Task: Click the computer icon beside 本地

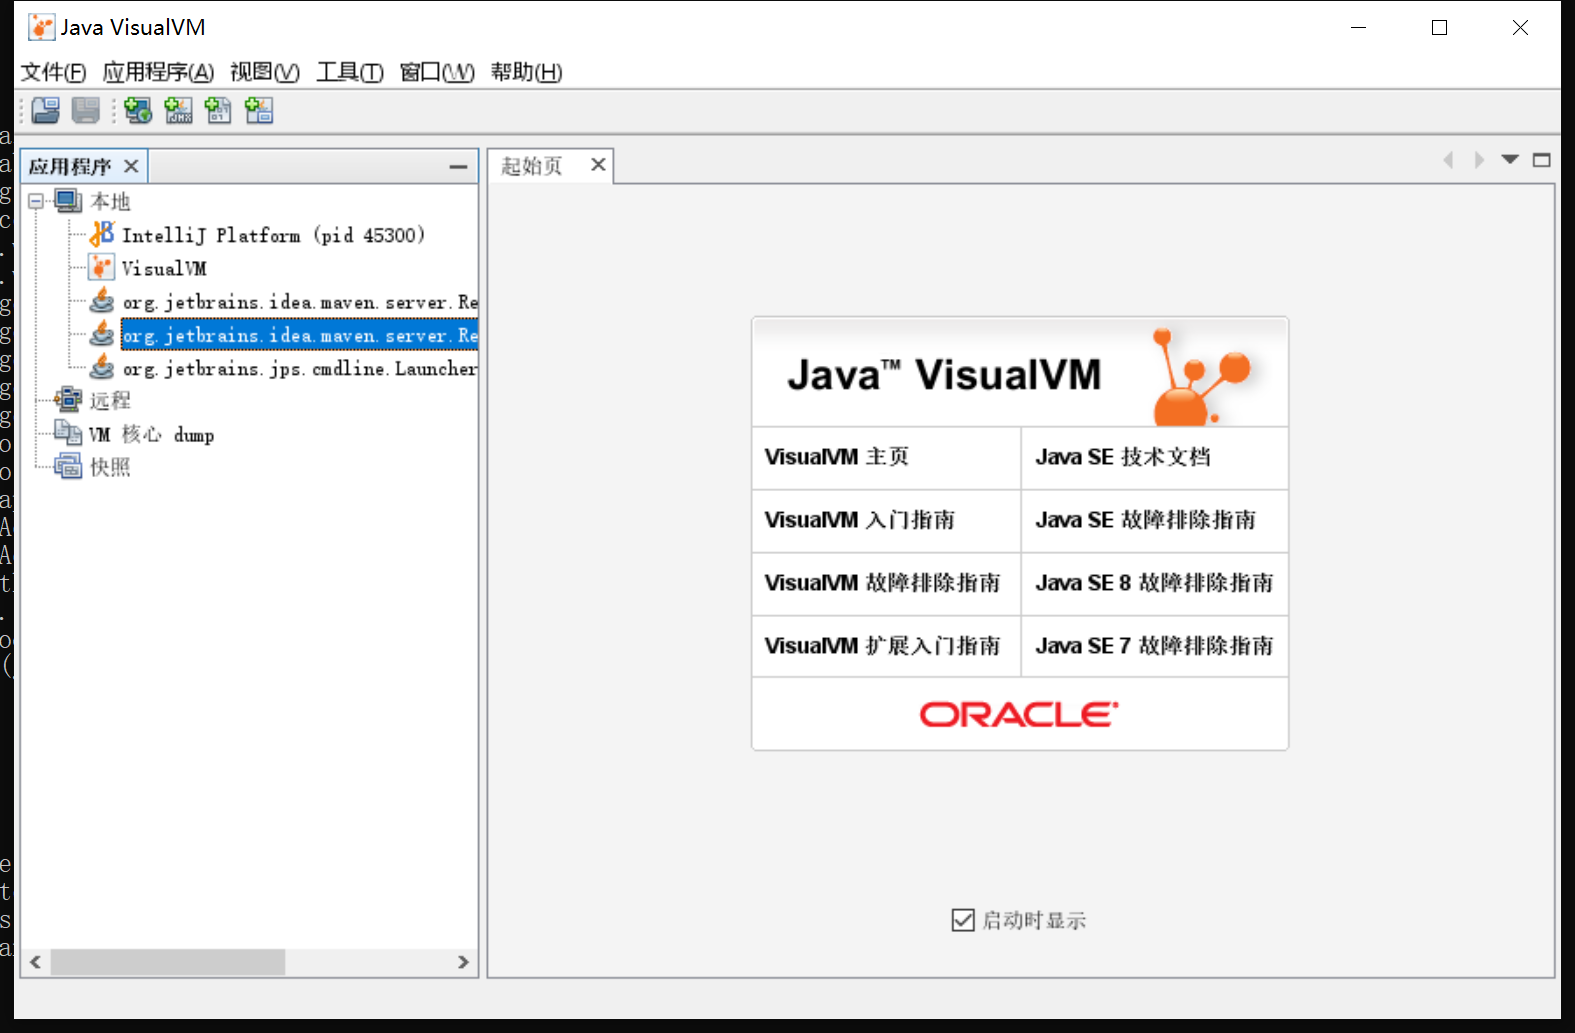Action: (68, 201)
